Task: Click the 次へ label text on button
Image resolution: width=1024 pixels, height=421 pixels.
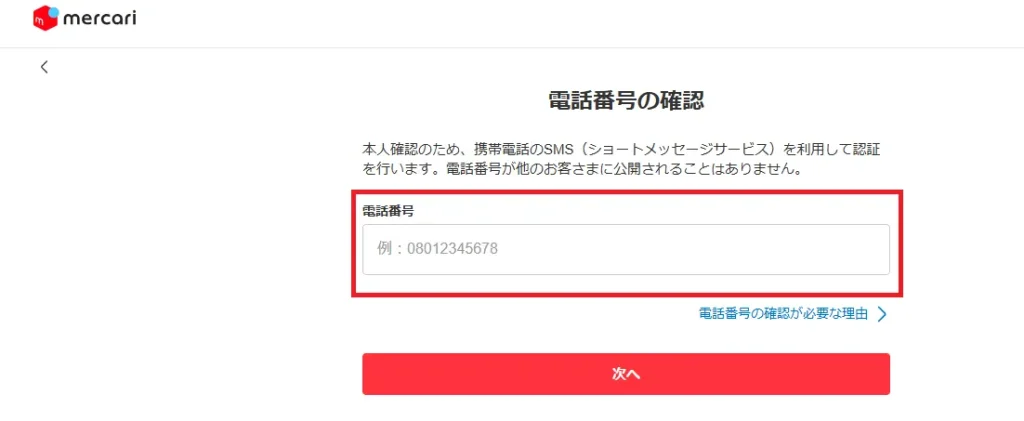Action: pyautogui.click(x=626, y=374)
